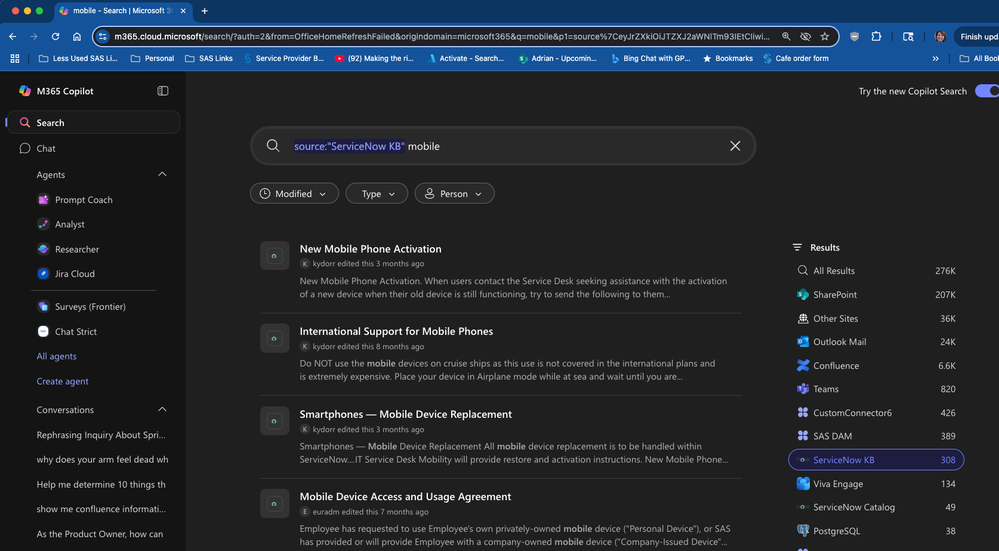Open Smartphones — Mobile Device Replacement result

[406, 414]
